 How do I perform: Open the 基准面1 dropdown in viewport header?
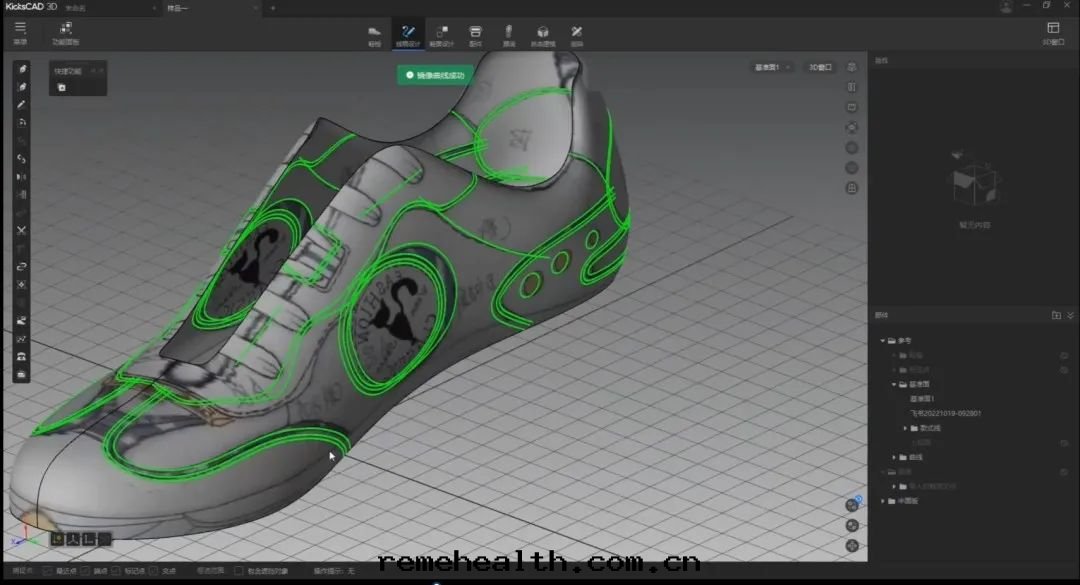pyautogui.click(x=773, y=67)
